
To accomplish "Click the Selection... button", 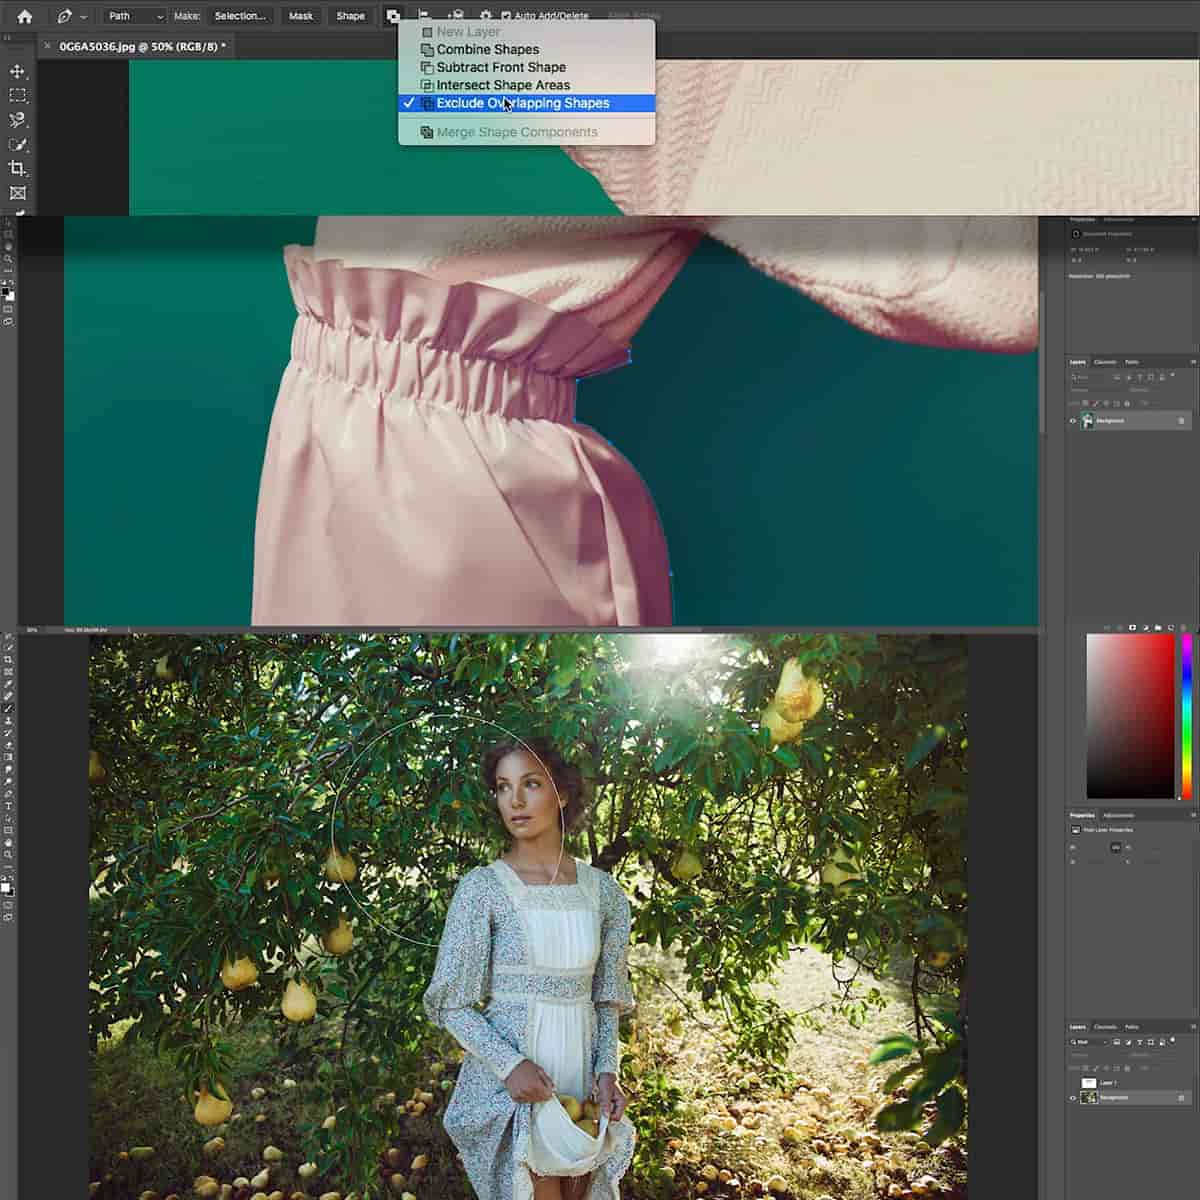I will (240, 16).
